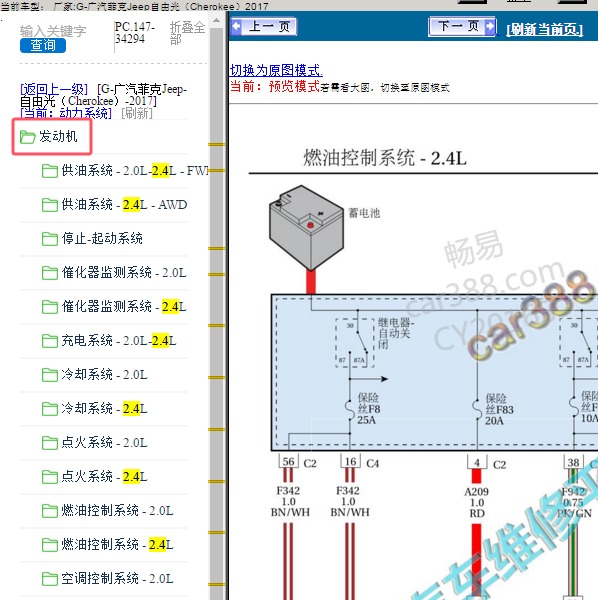Open folder icon for 冷却系统 2.4L
Image resolution: width=598 pixels, height=600 pixels.
[50, 409]
